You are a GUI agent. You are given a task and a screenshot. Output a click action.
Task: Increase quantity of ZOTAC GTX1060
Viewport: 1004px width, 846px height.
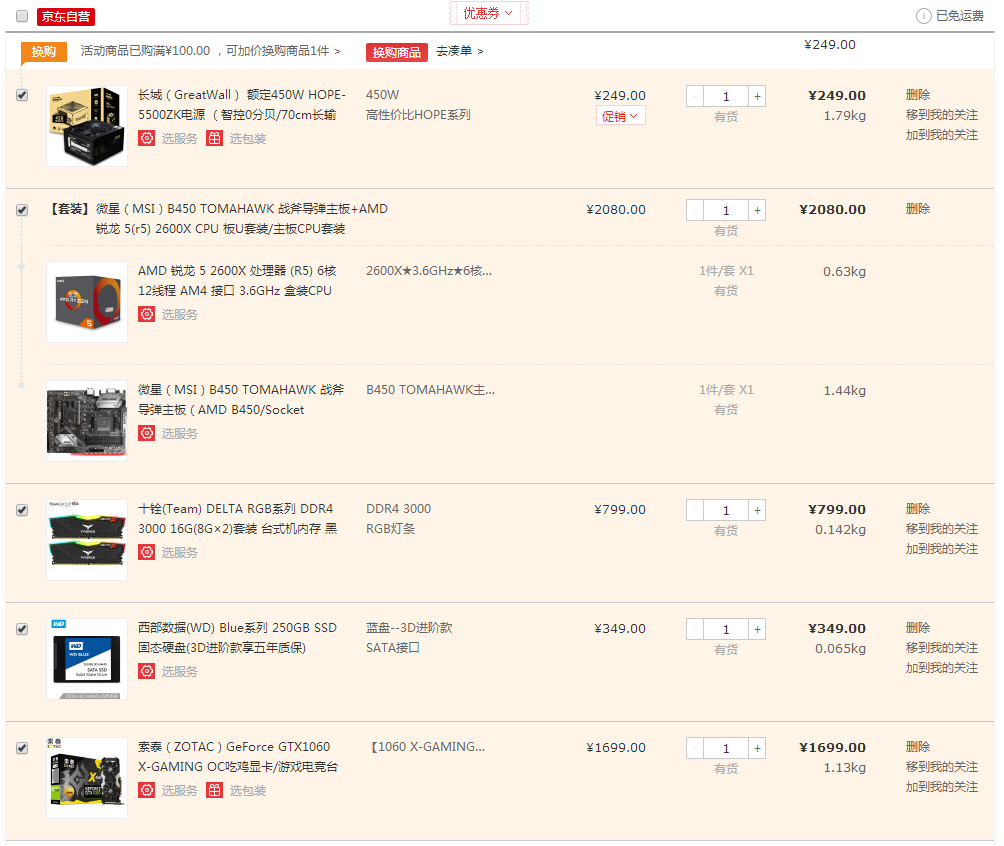(757, 748)
